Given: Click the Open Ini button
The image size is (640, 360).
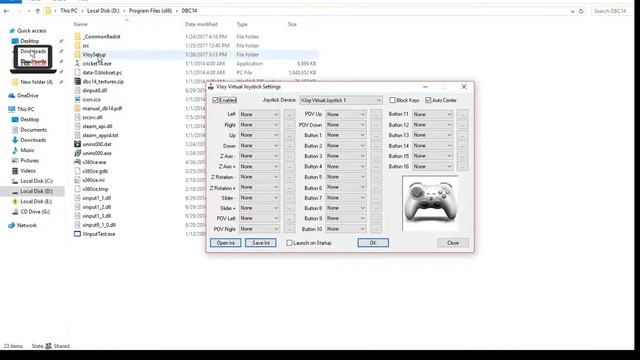Looking at the screenshot, I should pos(226,243).
